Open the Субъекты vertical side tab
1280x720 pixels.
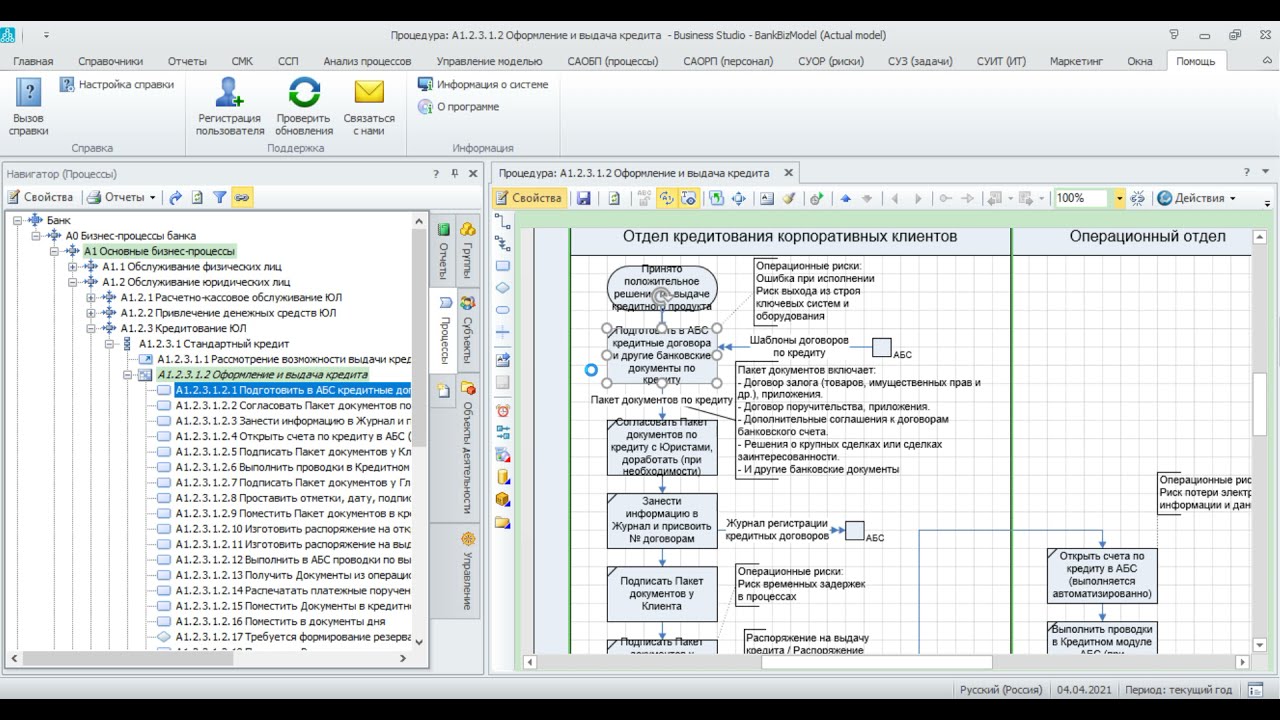point(467,329)
